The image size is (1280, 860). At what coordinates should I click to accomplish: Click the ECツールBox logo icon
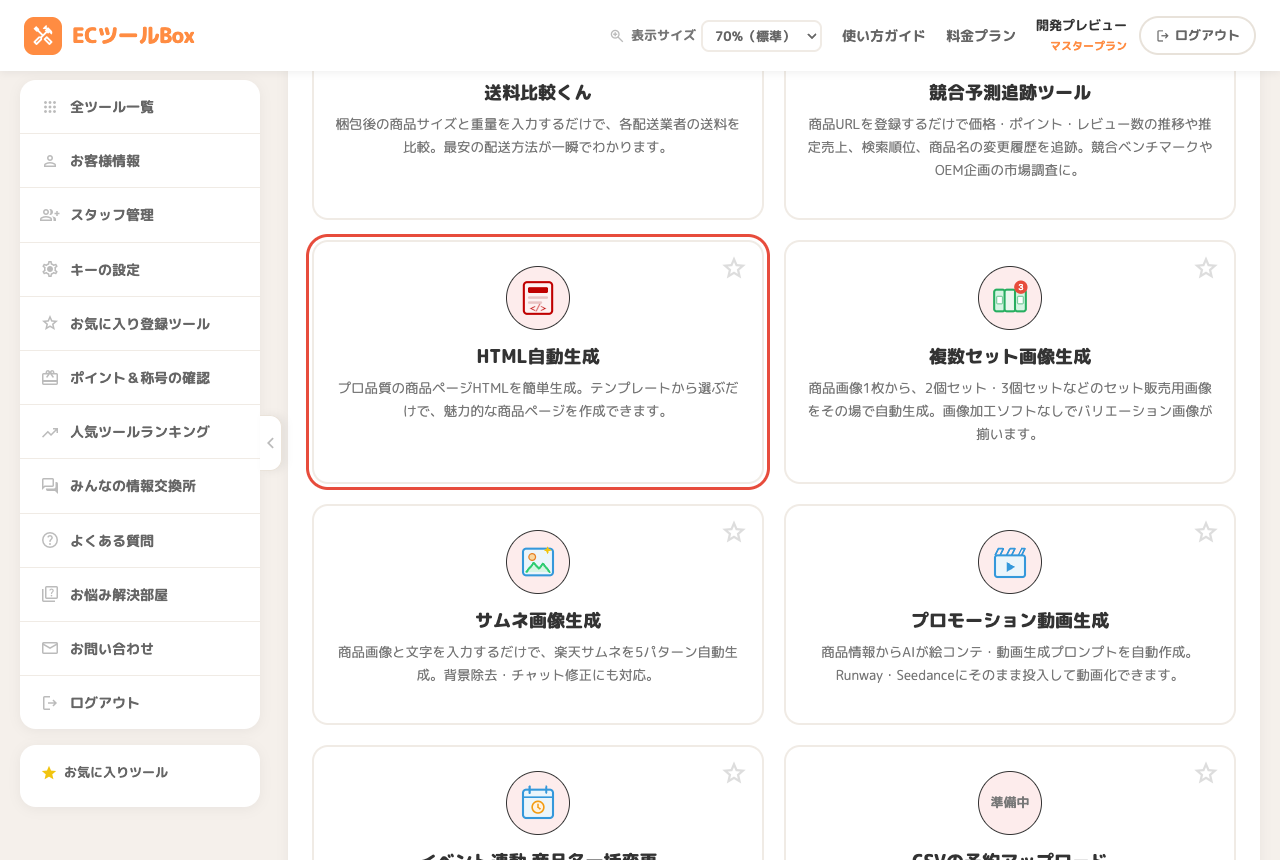tap(43, 36)
